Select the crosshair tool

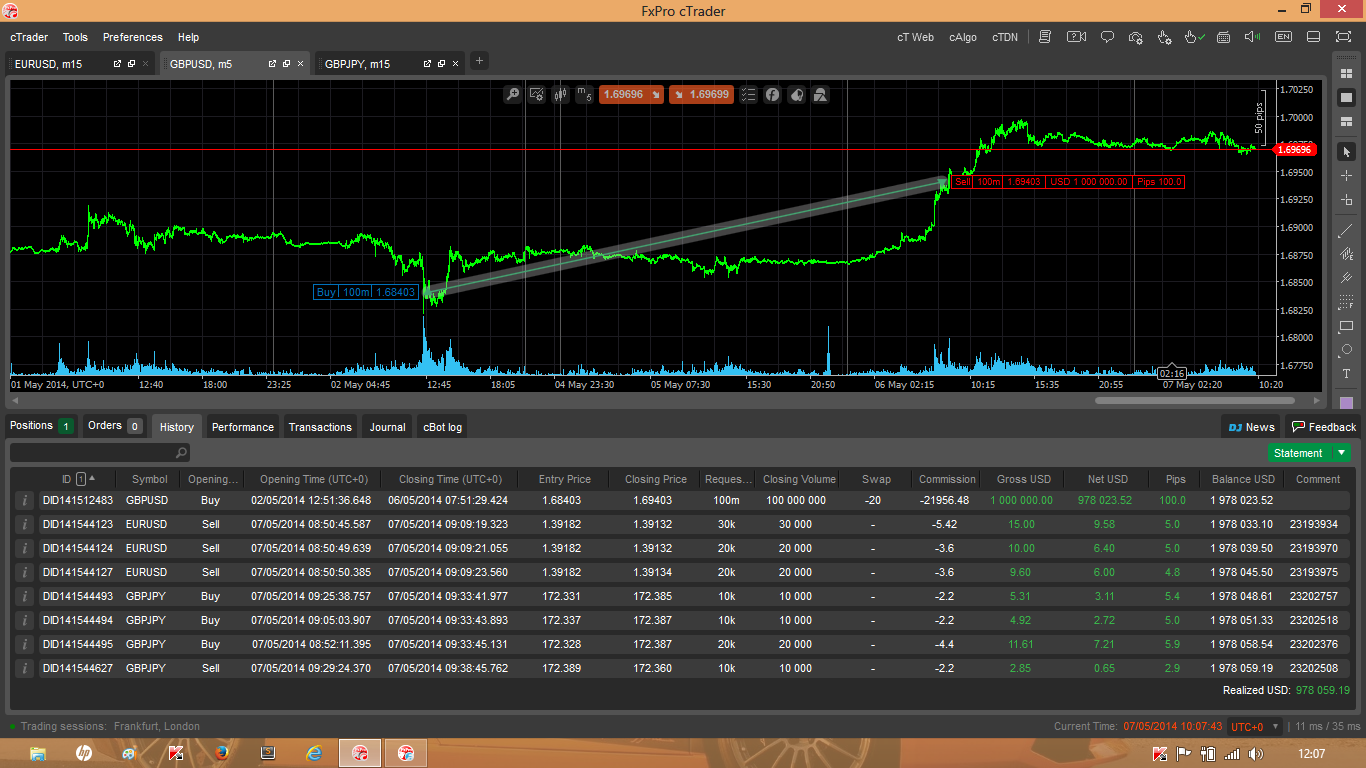coord(1346,176)
